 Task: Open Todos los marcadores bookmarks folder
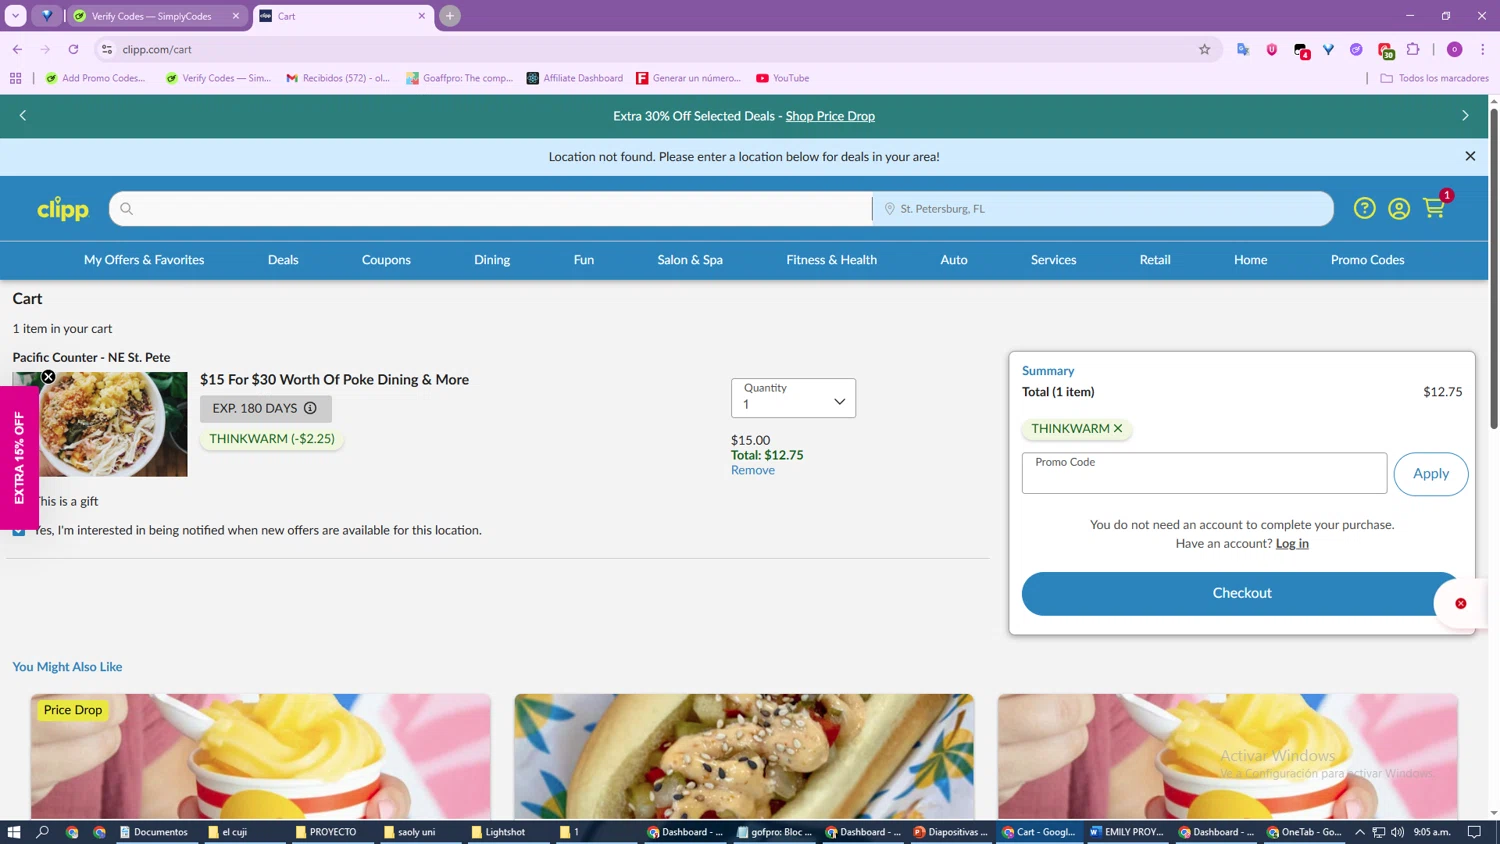tap(1434, 78)
